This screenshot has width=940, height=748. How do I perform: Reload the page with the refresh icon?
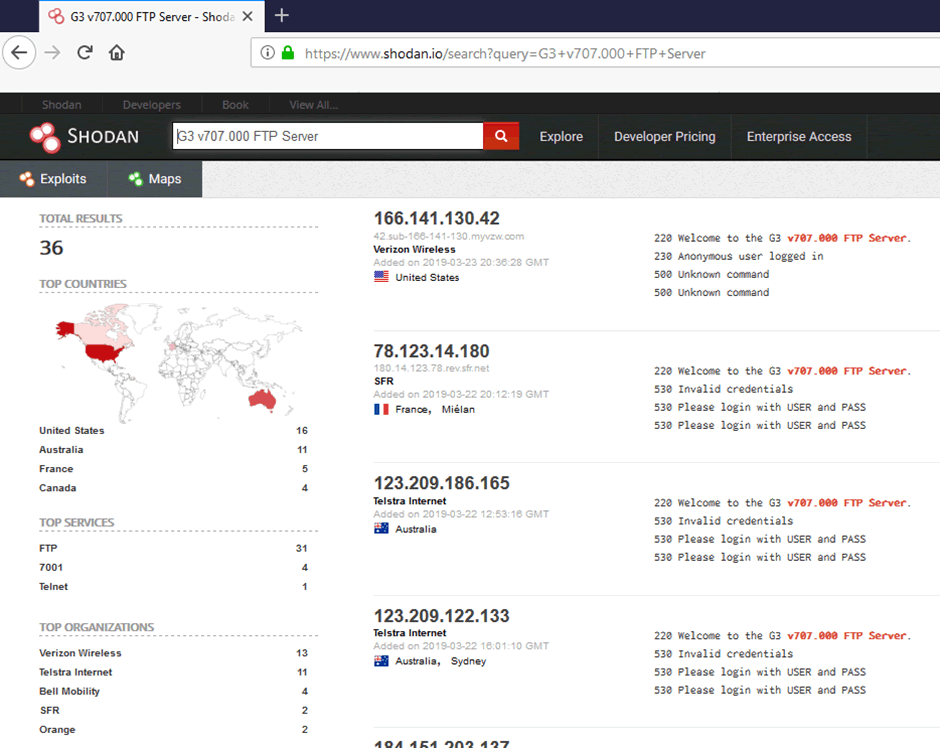coord(85,53)
